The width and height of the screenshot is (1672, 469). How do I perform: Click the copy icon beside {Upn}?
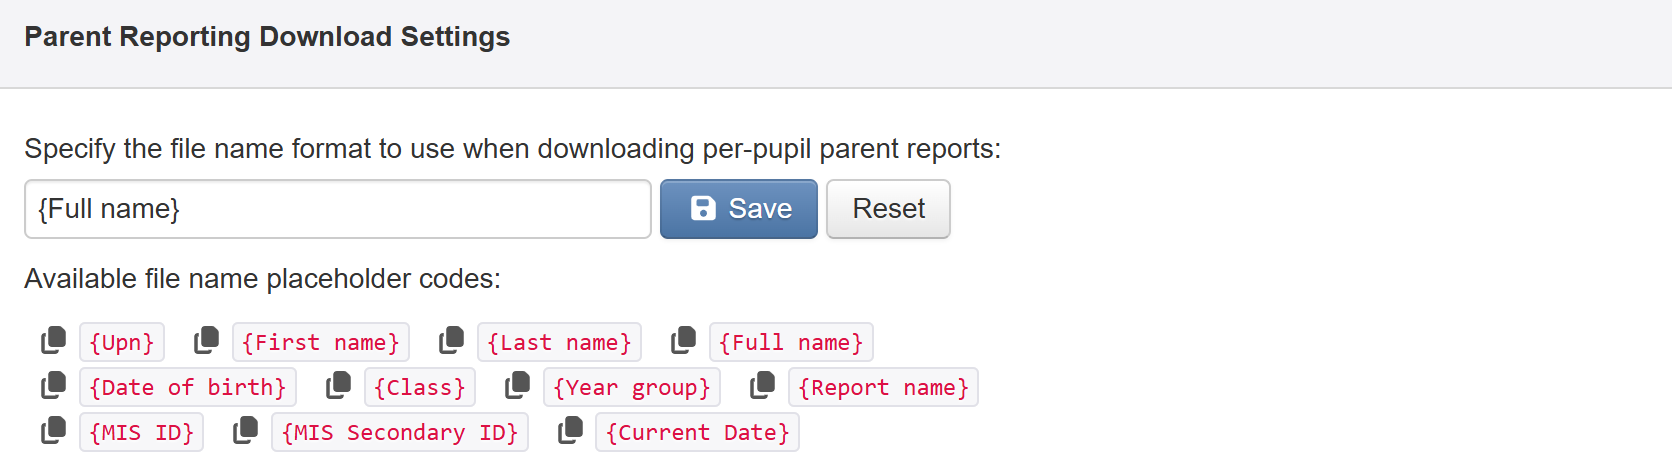[x=53, y=341]
